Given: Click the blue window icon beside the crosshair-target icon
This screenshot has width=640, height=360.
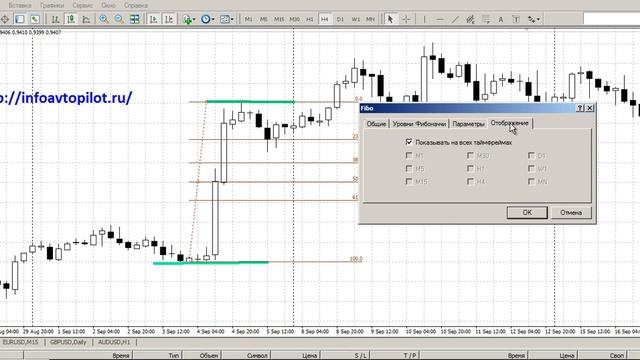Looking at the screenshot, I should (20, 19).
